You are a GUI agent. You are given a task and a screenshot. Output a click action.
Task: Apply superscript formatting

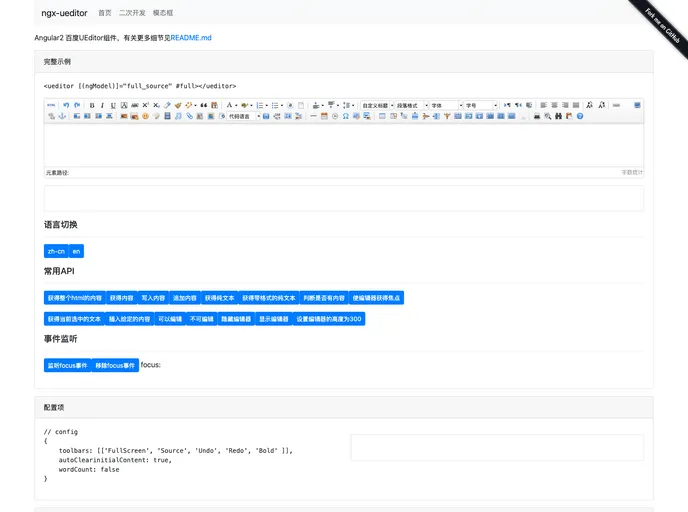[145, 105]
